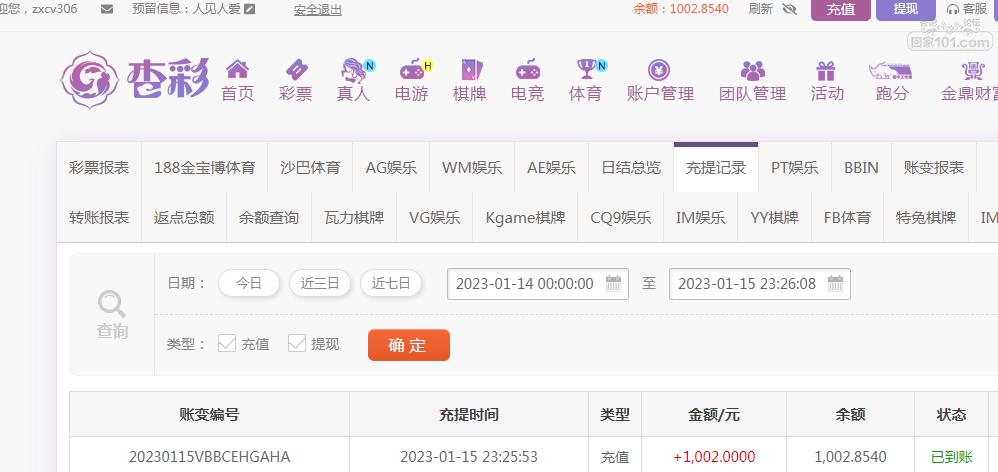Click end date field 2023-01-15 23:26:08
Image resolution: width=998 pixels, height=472 pixels.
(x=759, y=284)
